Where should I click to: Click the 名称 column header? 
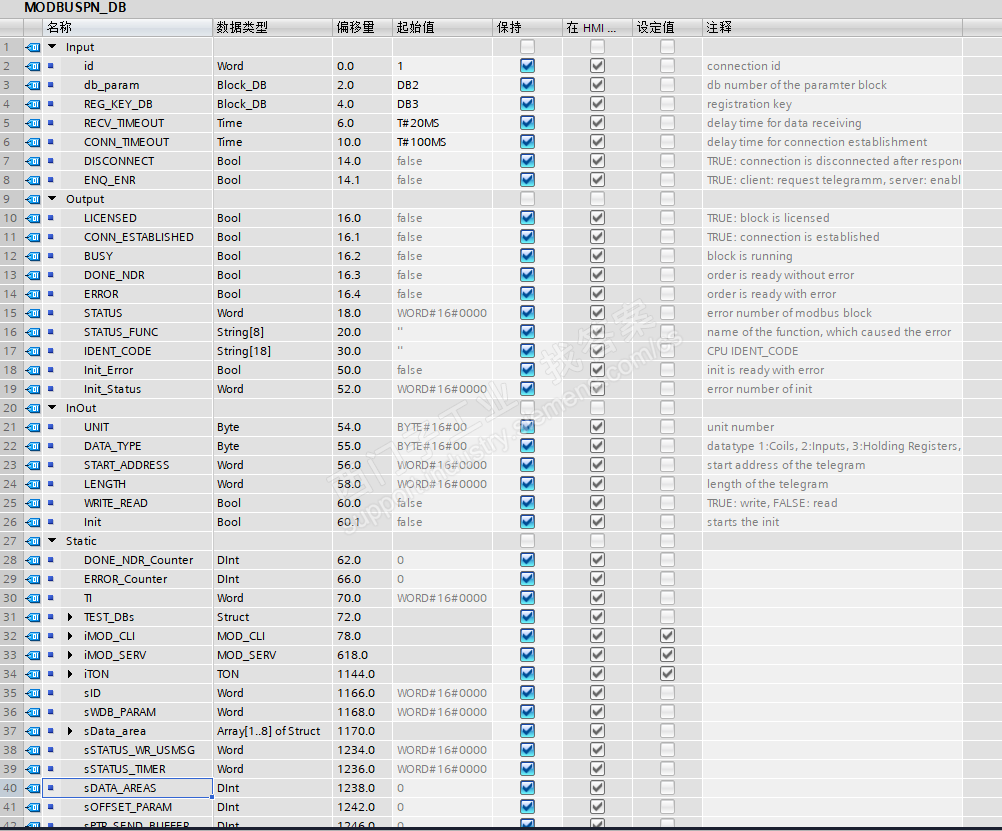[x=128, y=27]
